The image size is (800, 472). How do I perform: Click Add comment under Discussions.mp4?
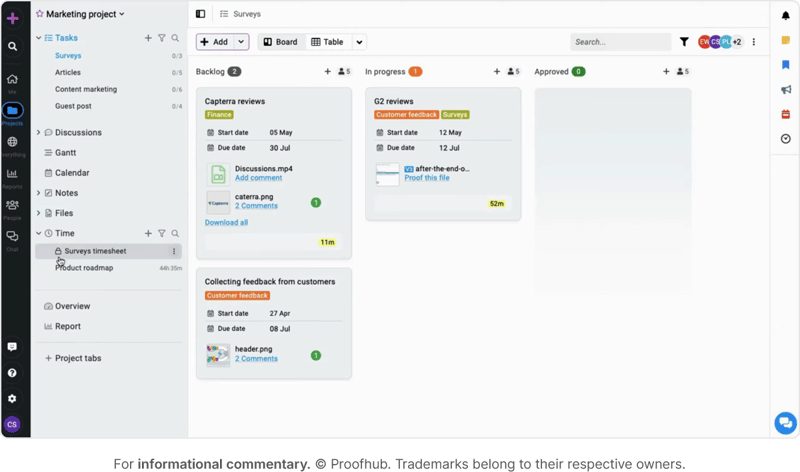coord(258,178)
